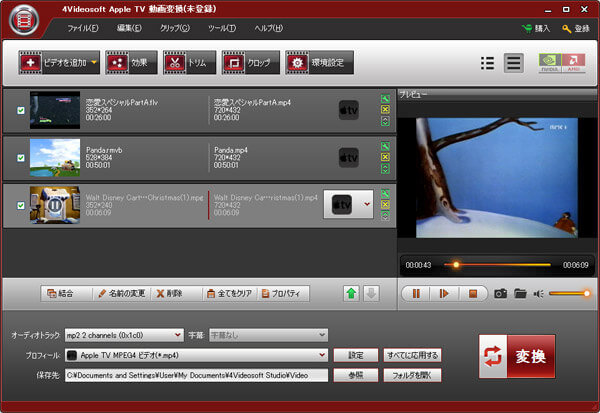Viewport: 600px width, 413px height.
Task: Click the プロパティ properties button
Action: click(283, 294)
